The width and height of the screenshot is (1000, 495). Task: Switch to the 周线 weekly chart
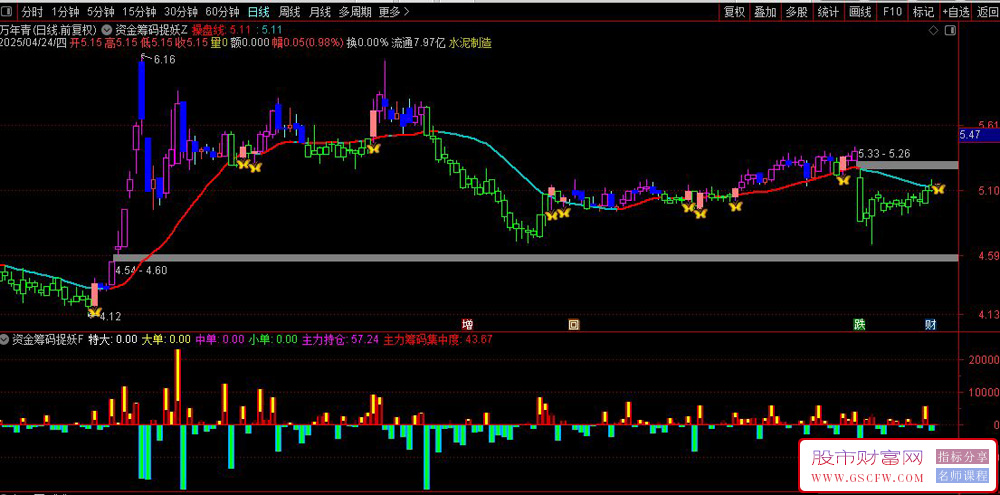tap(289, 11)
